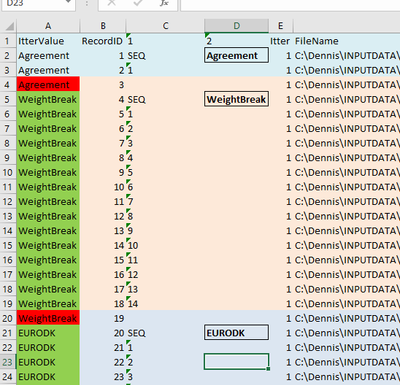Click the formula bar input area
The image size is (400, 385).
coord(290,4)
